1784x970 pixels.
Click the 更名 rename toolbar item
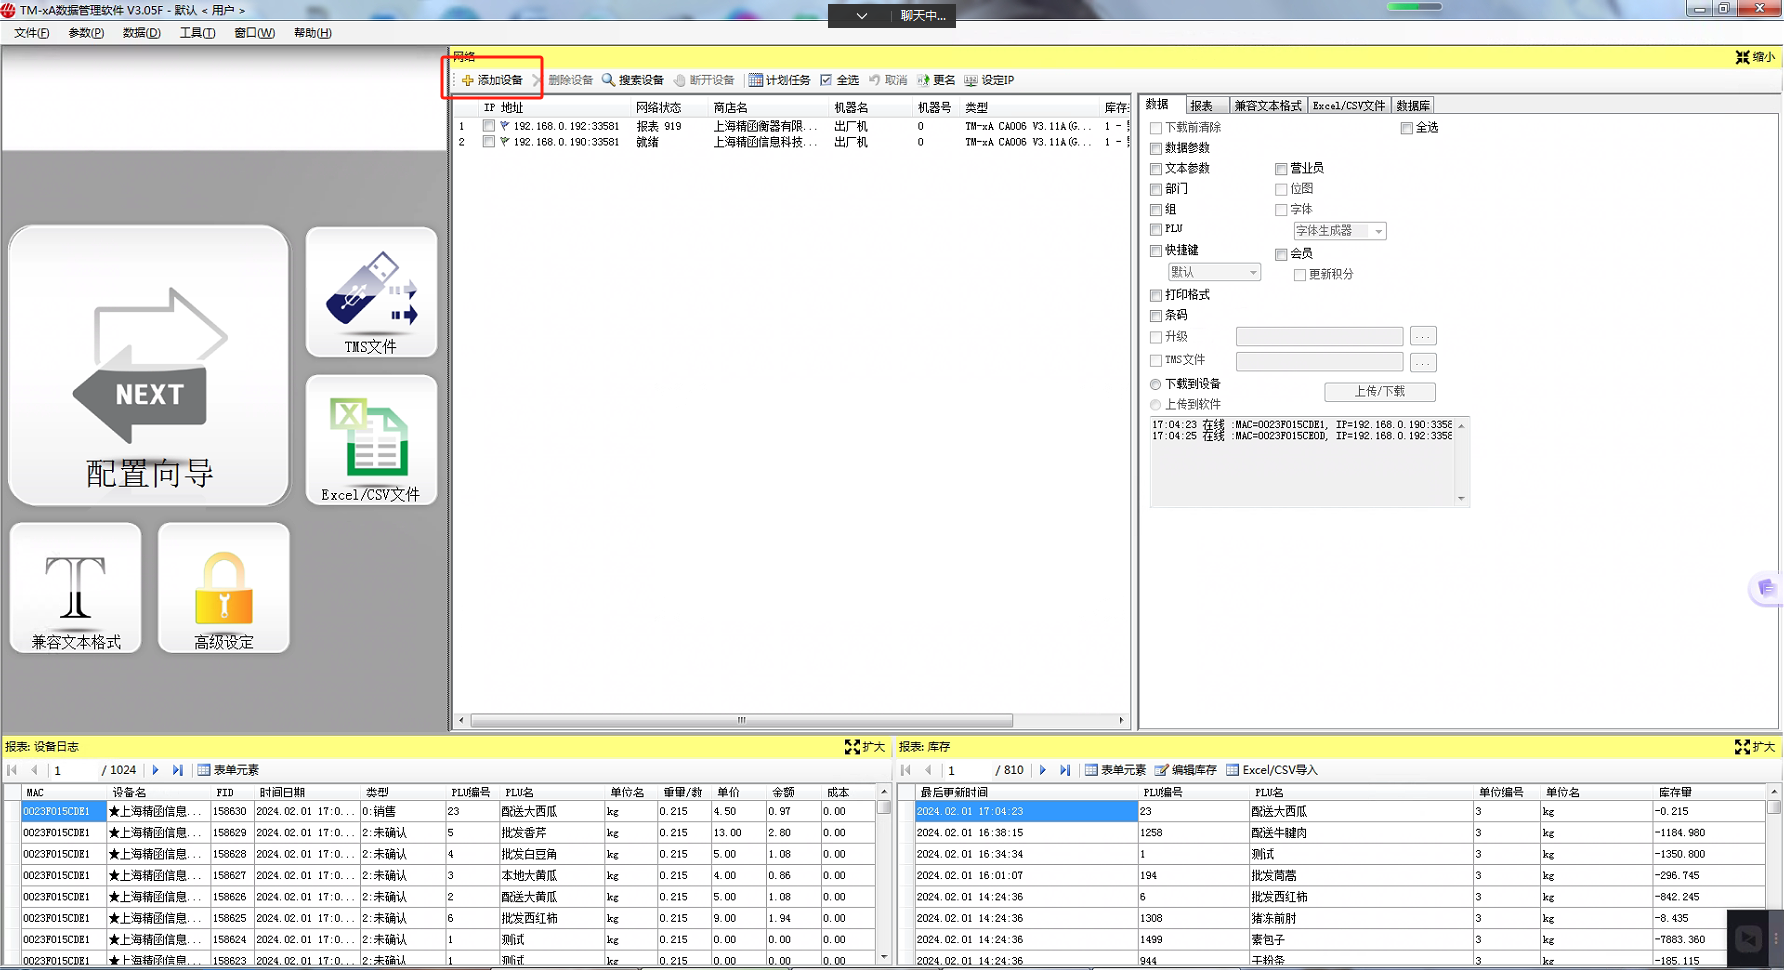[x=936, y=80]
